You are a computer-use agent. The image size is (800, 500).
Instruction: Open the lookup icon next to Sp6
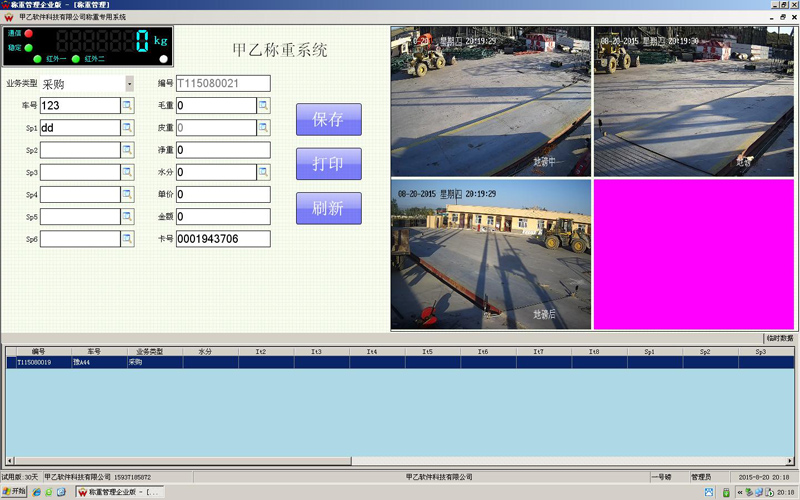(x=128, y=239)
